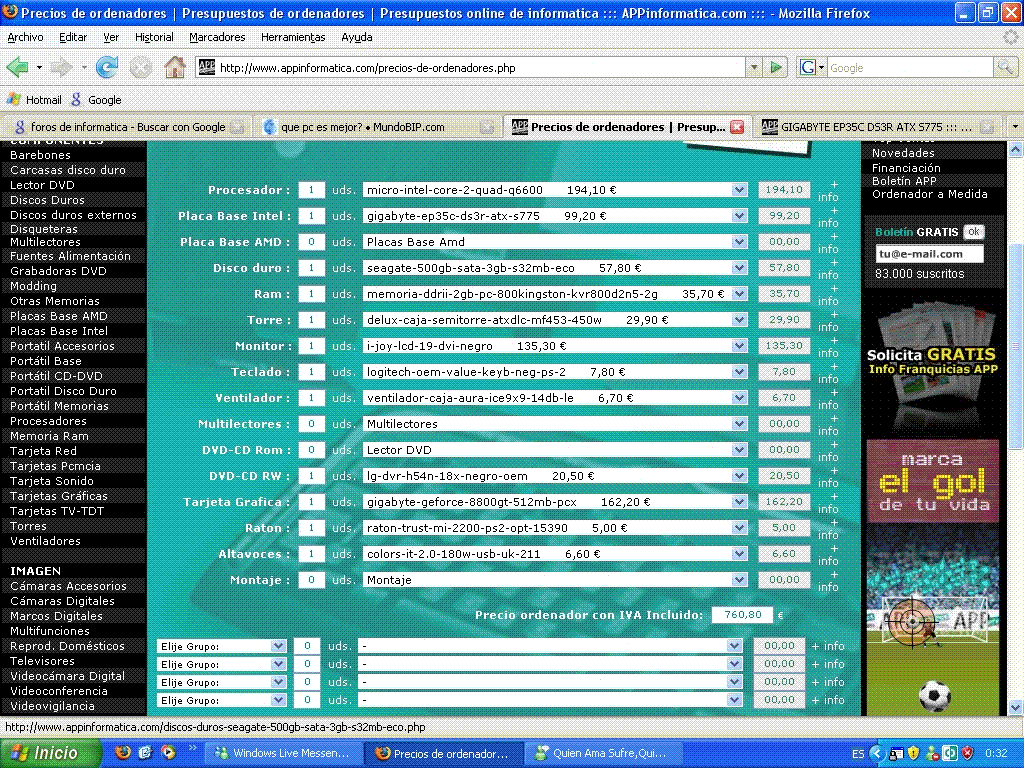1024x768 pixels.
Task: Click the Forward arrow button
Action: pos(61,67)
